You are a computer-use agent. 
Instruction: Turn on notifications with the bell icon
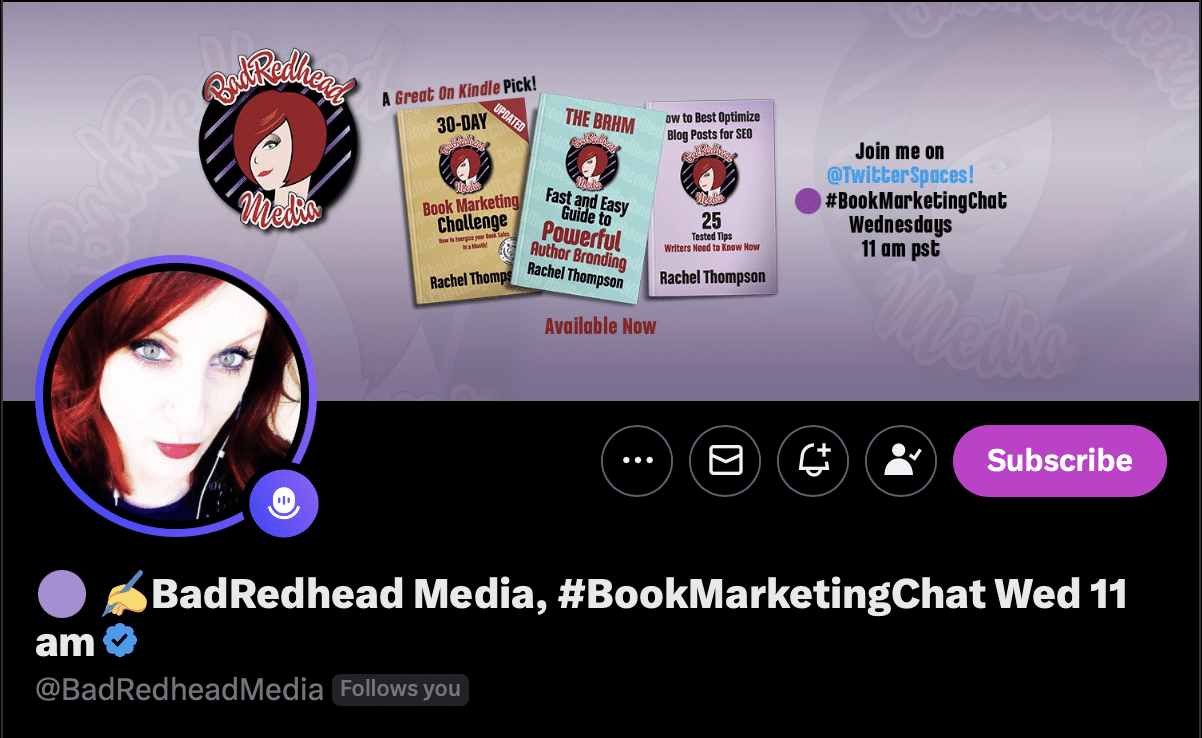(813, 460)
